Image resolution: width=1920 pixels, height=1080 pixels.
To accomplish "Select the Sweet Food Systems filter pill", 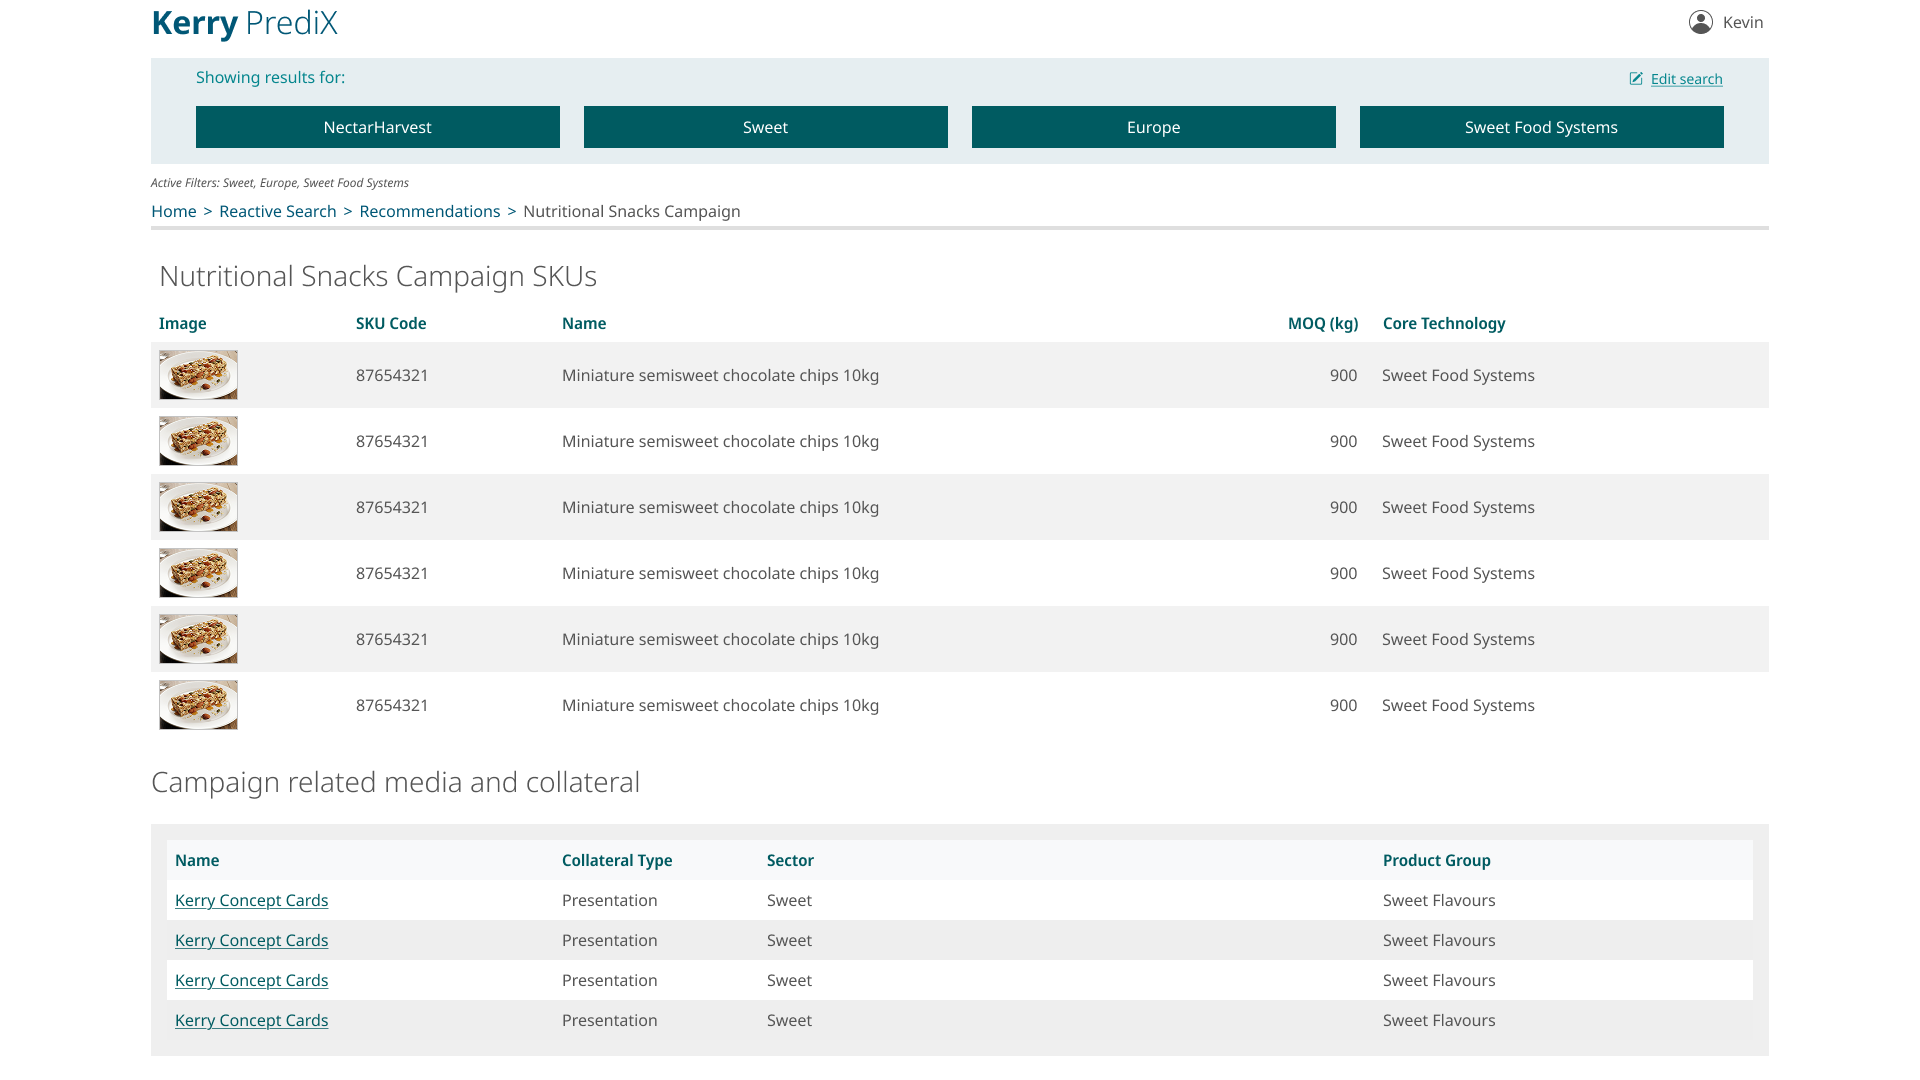I will [x=1540, y=127].
